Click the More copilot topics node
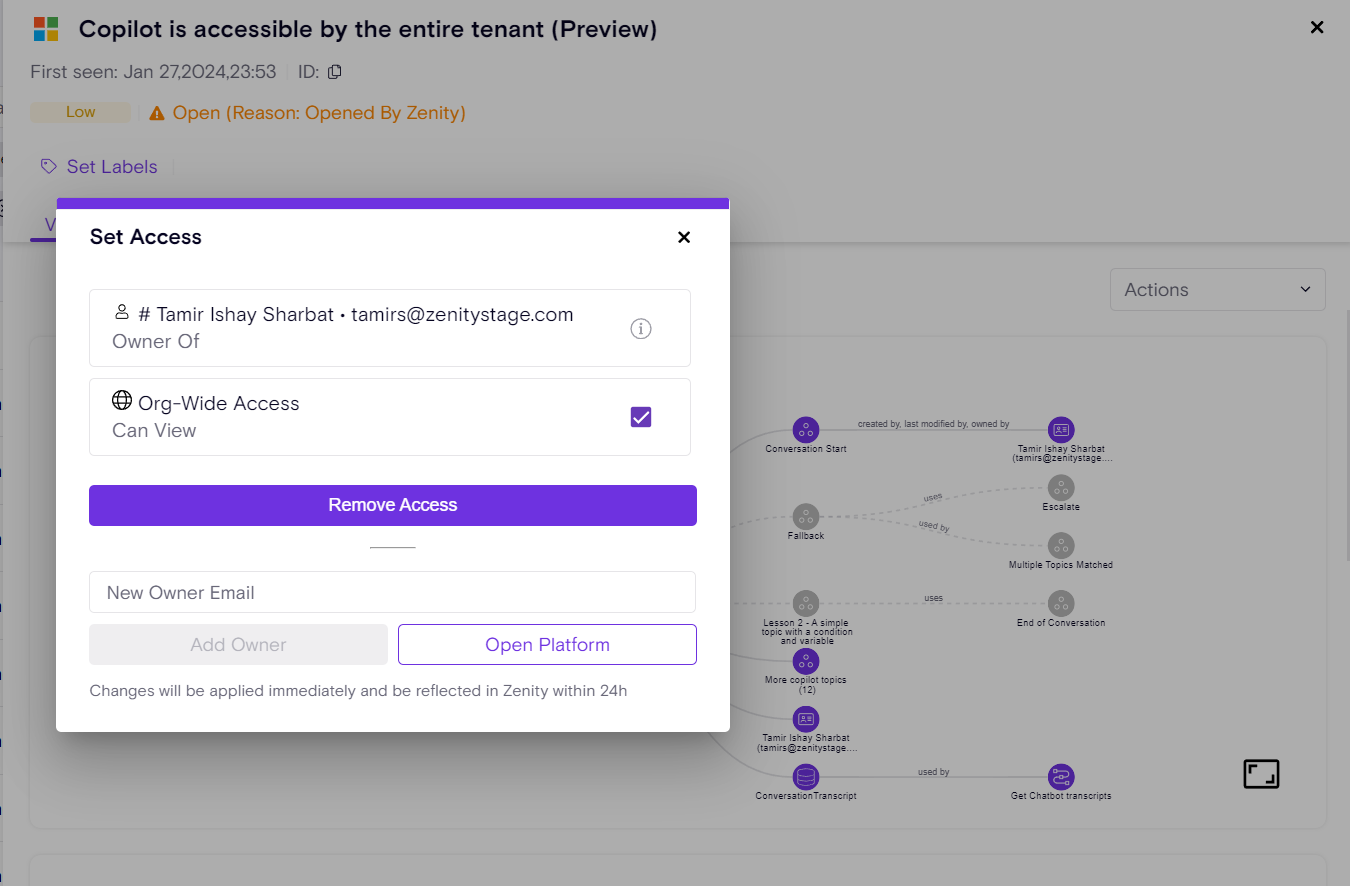 [806, 661]
